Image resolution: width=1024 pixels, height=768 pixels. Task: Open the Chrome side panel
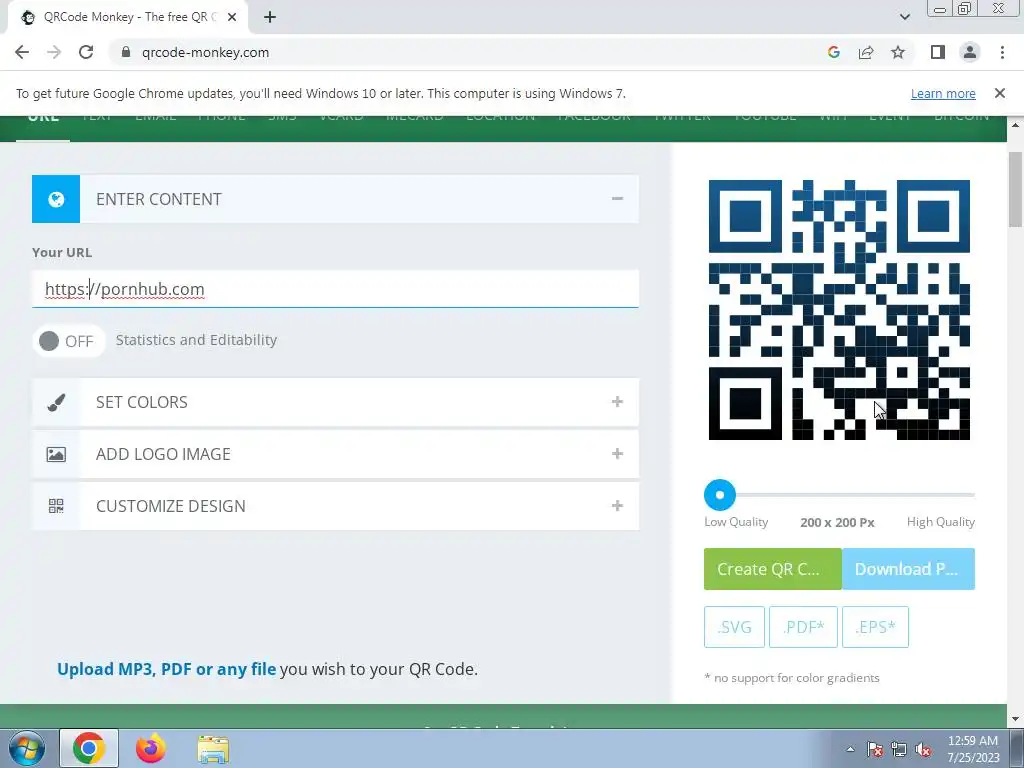(x=938, y=52)
